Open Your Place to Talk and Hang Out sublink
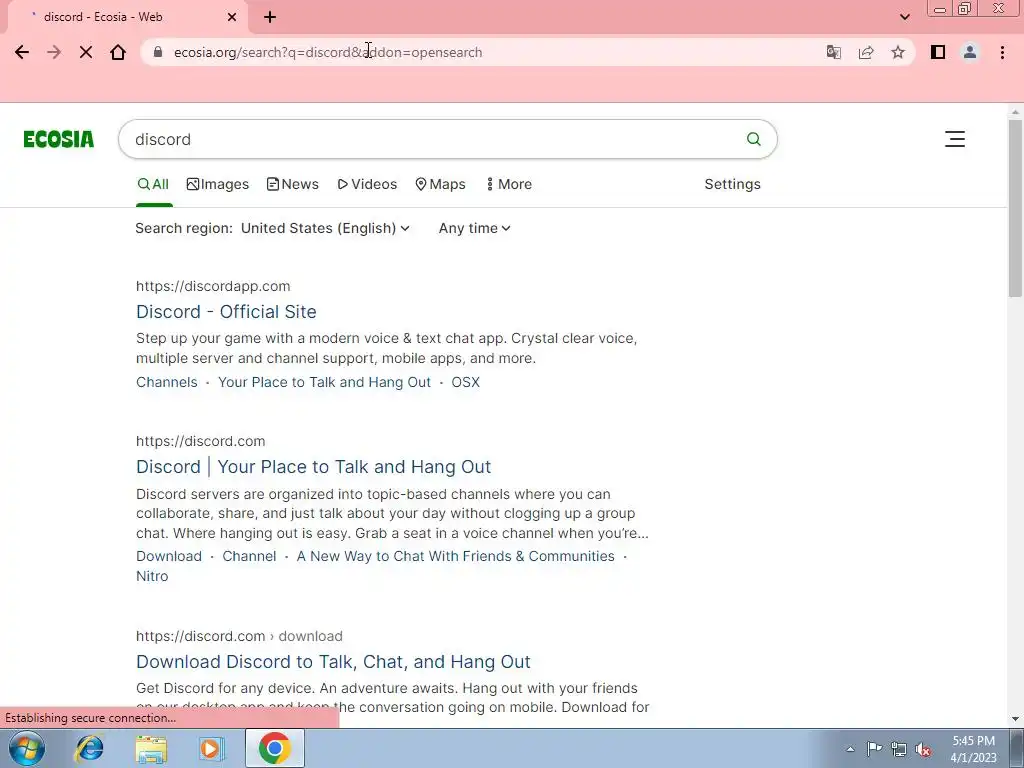1024x768 pixels. tap(324, 382)
